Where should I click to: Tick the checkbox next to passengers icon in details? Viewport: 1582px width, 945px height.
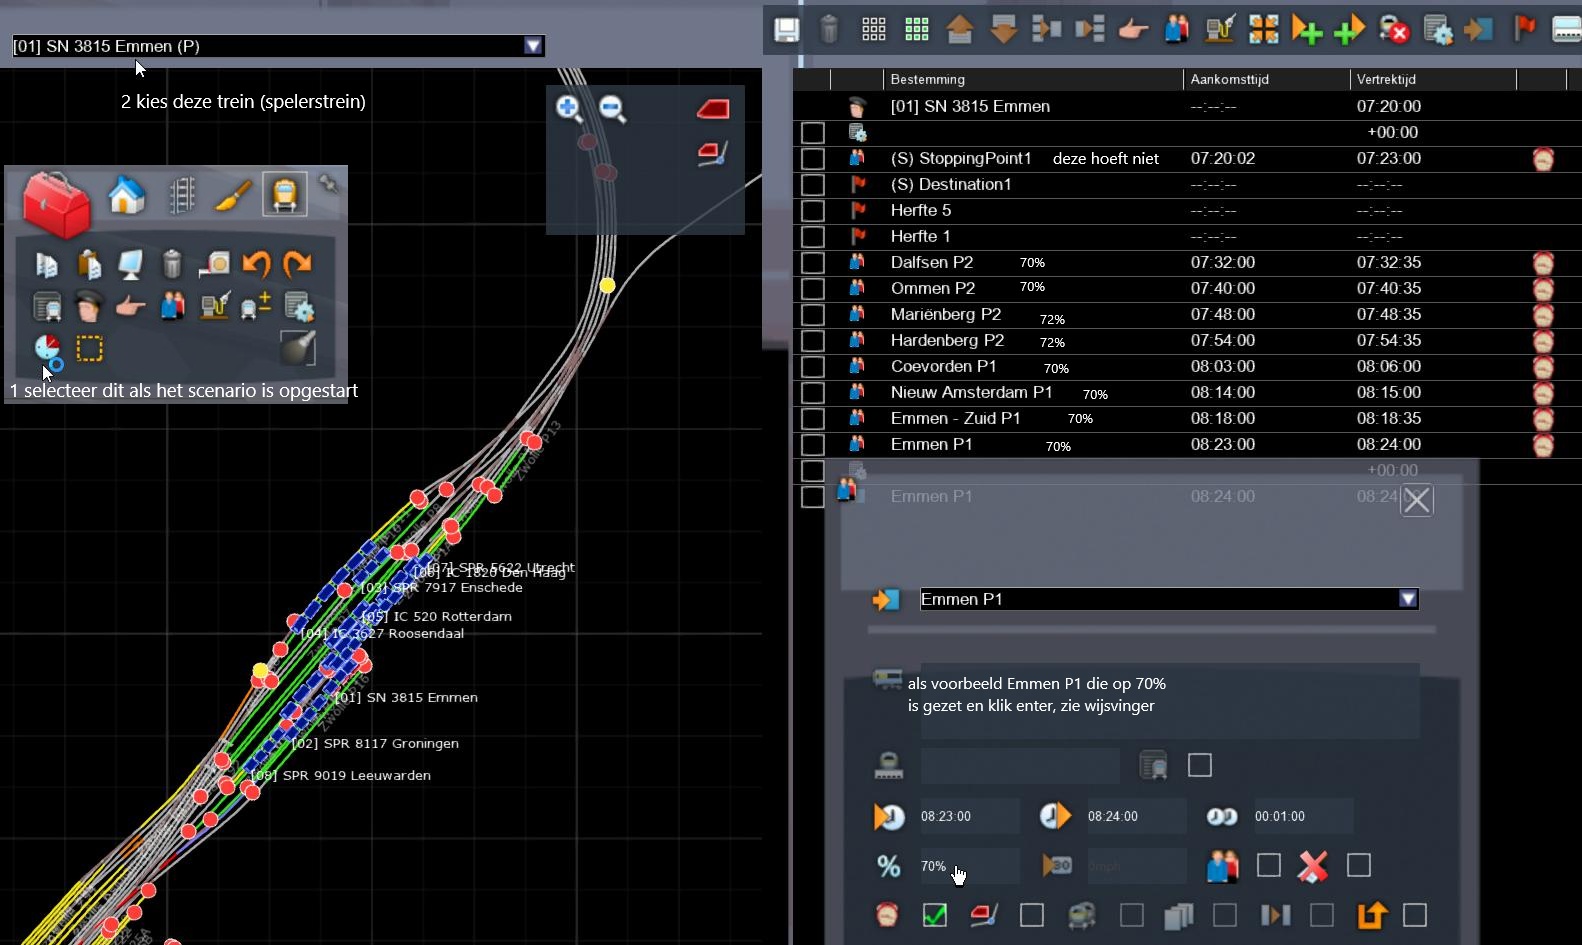pyautogui.click(x=1269, y=865)
